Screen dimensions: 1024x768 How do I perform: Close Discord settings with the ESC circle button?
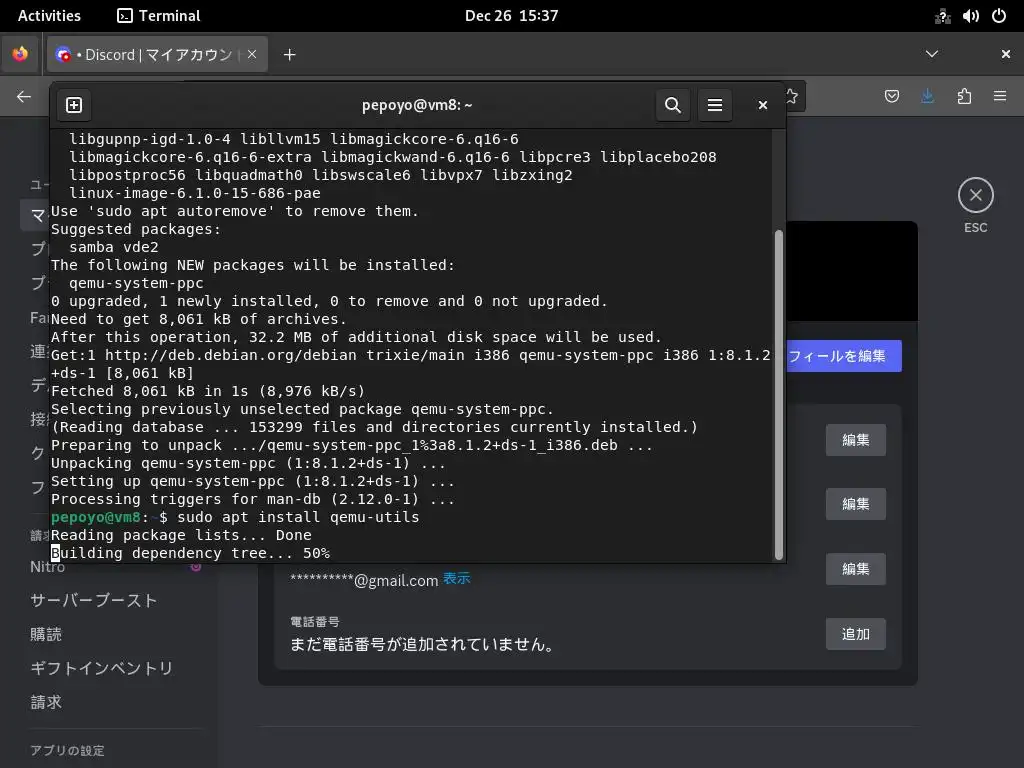click(x=976, y=195)
